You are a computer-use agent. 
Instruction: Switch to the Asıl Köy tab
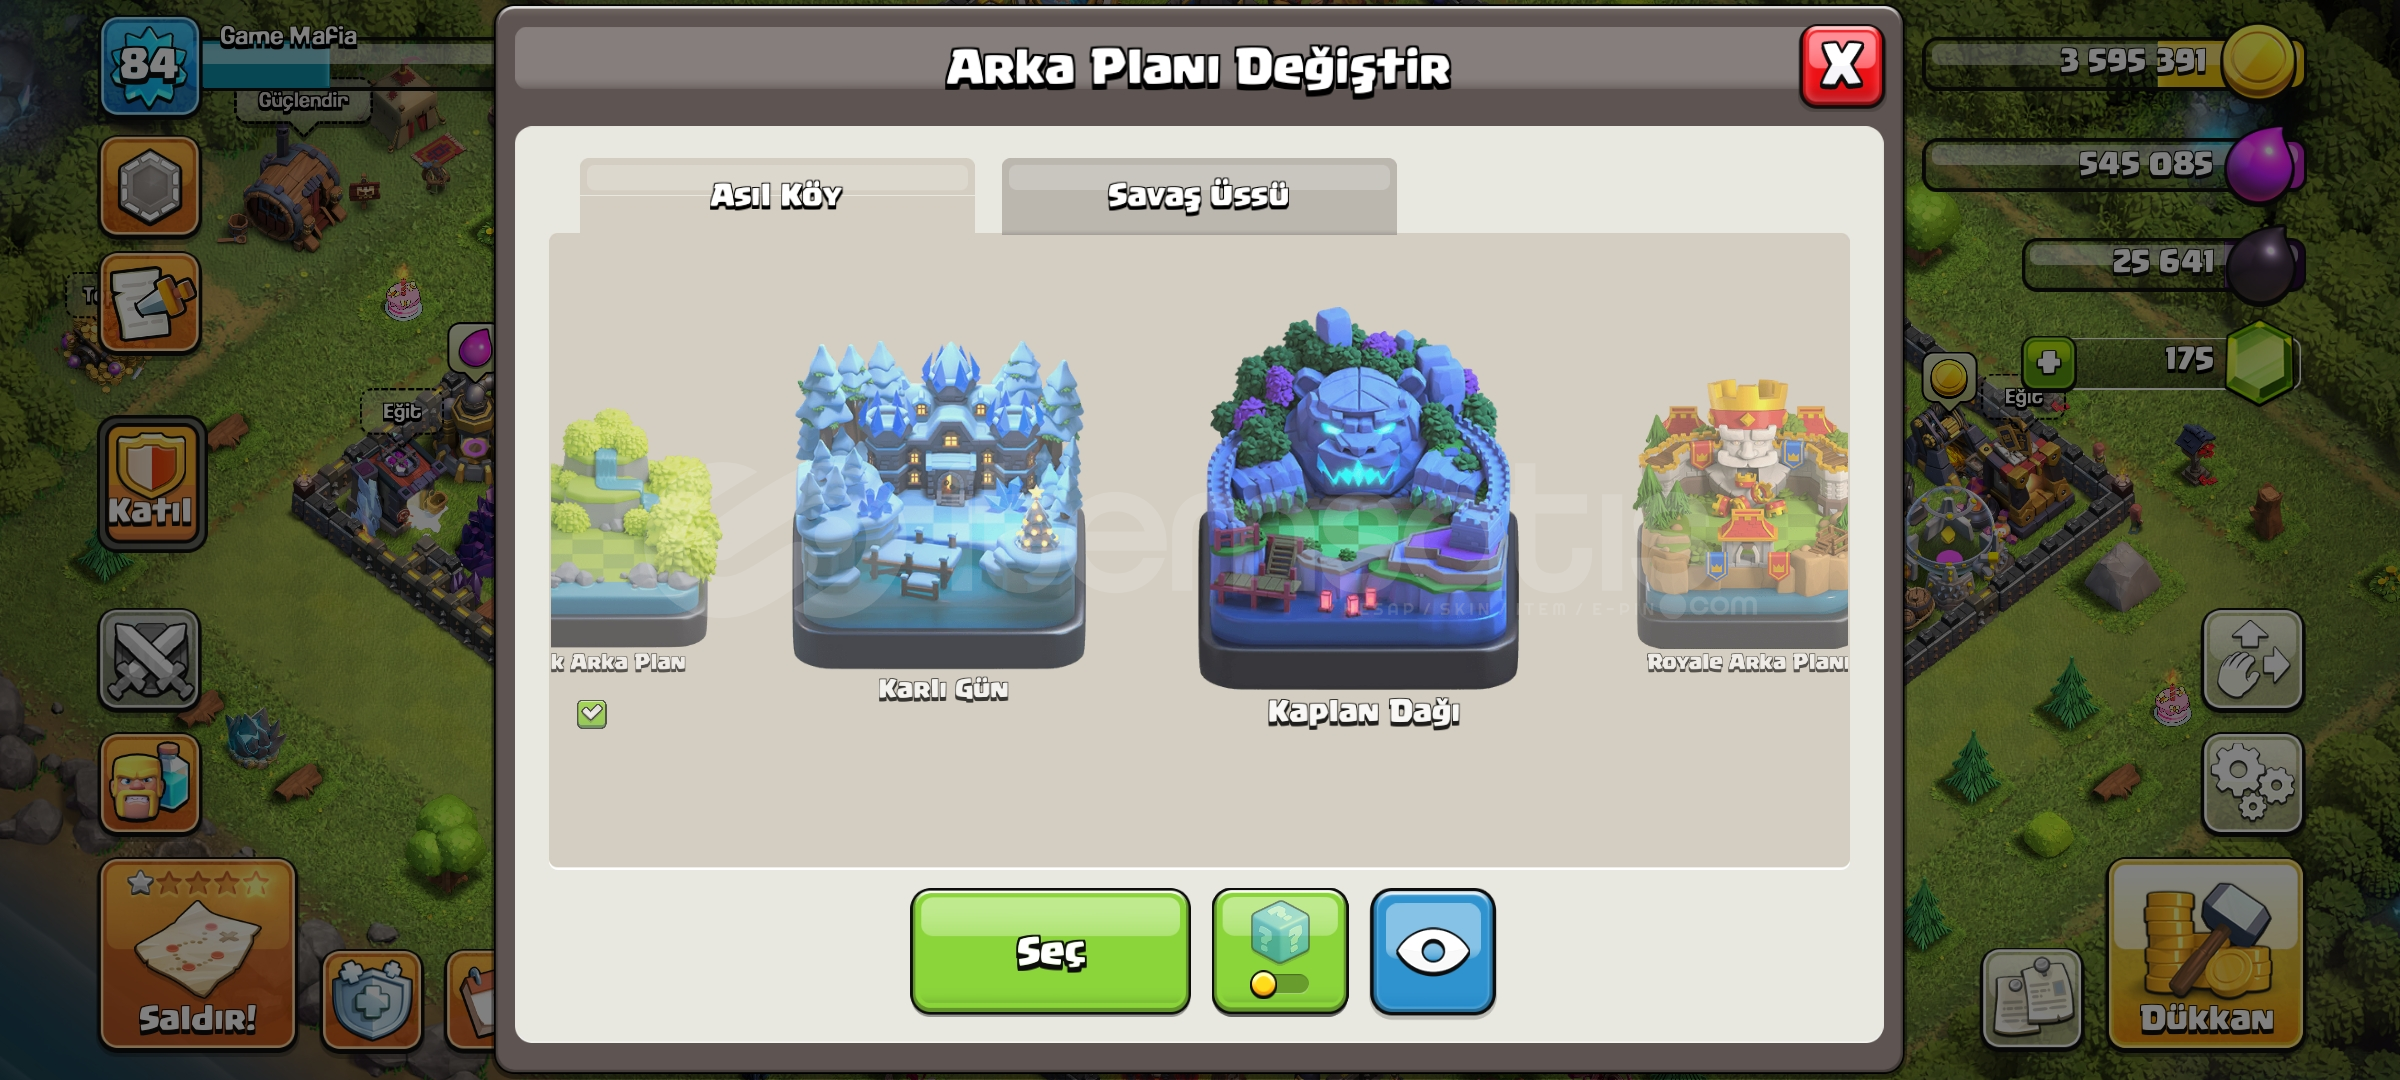click(777, 196)
